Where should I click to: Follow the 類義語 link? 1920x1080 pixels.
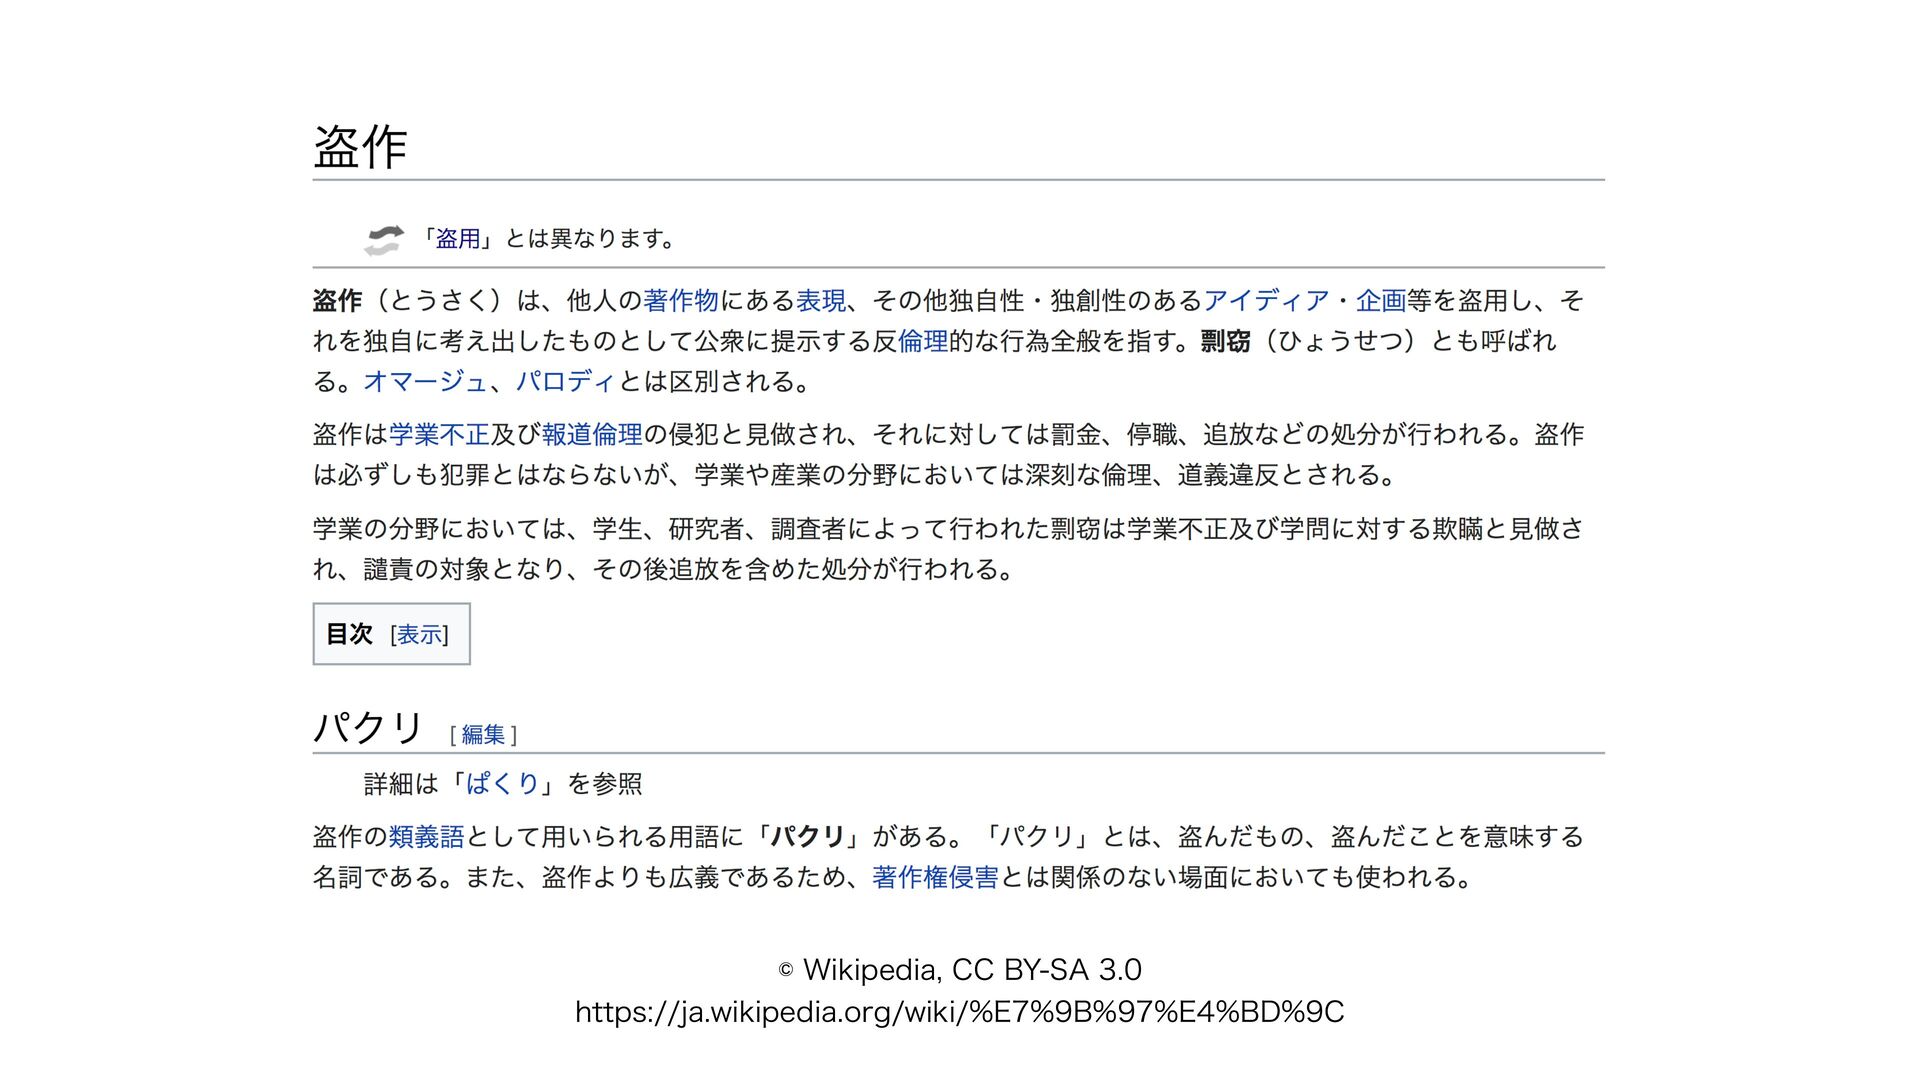click(426, 837)
